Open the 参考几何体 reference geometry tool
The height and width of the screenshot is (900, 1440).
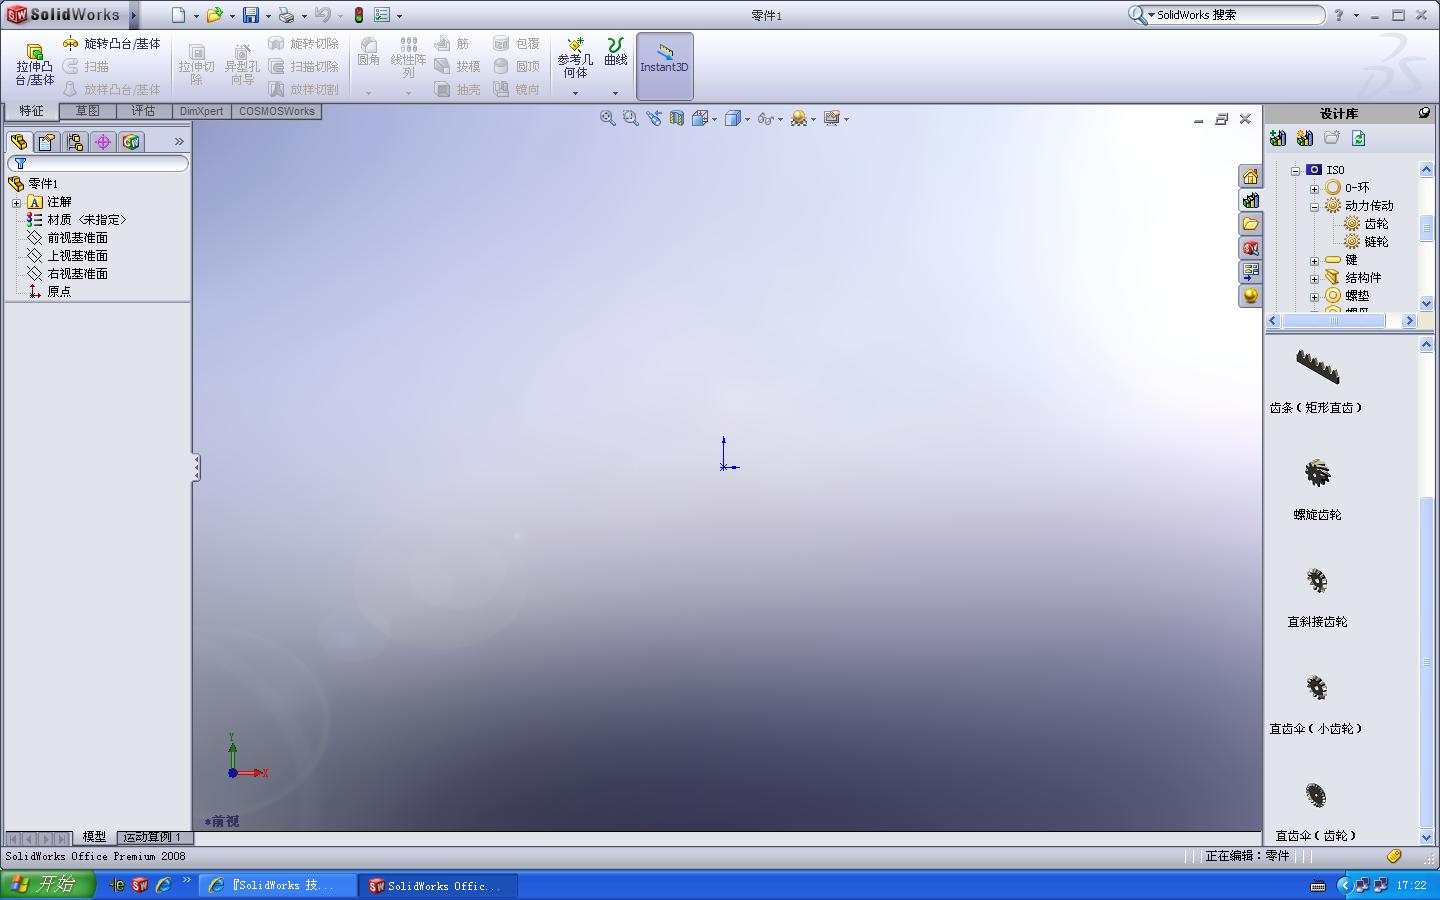pyautogui.click(x=575, y=60)
